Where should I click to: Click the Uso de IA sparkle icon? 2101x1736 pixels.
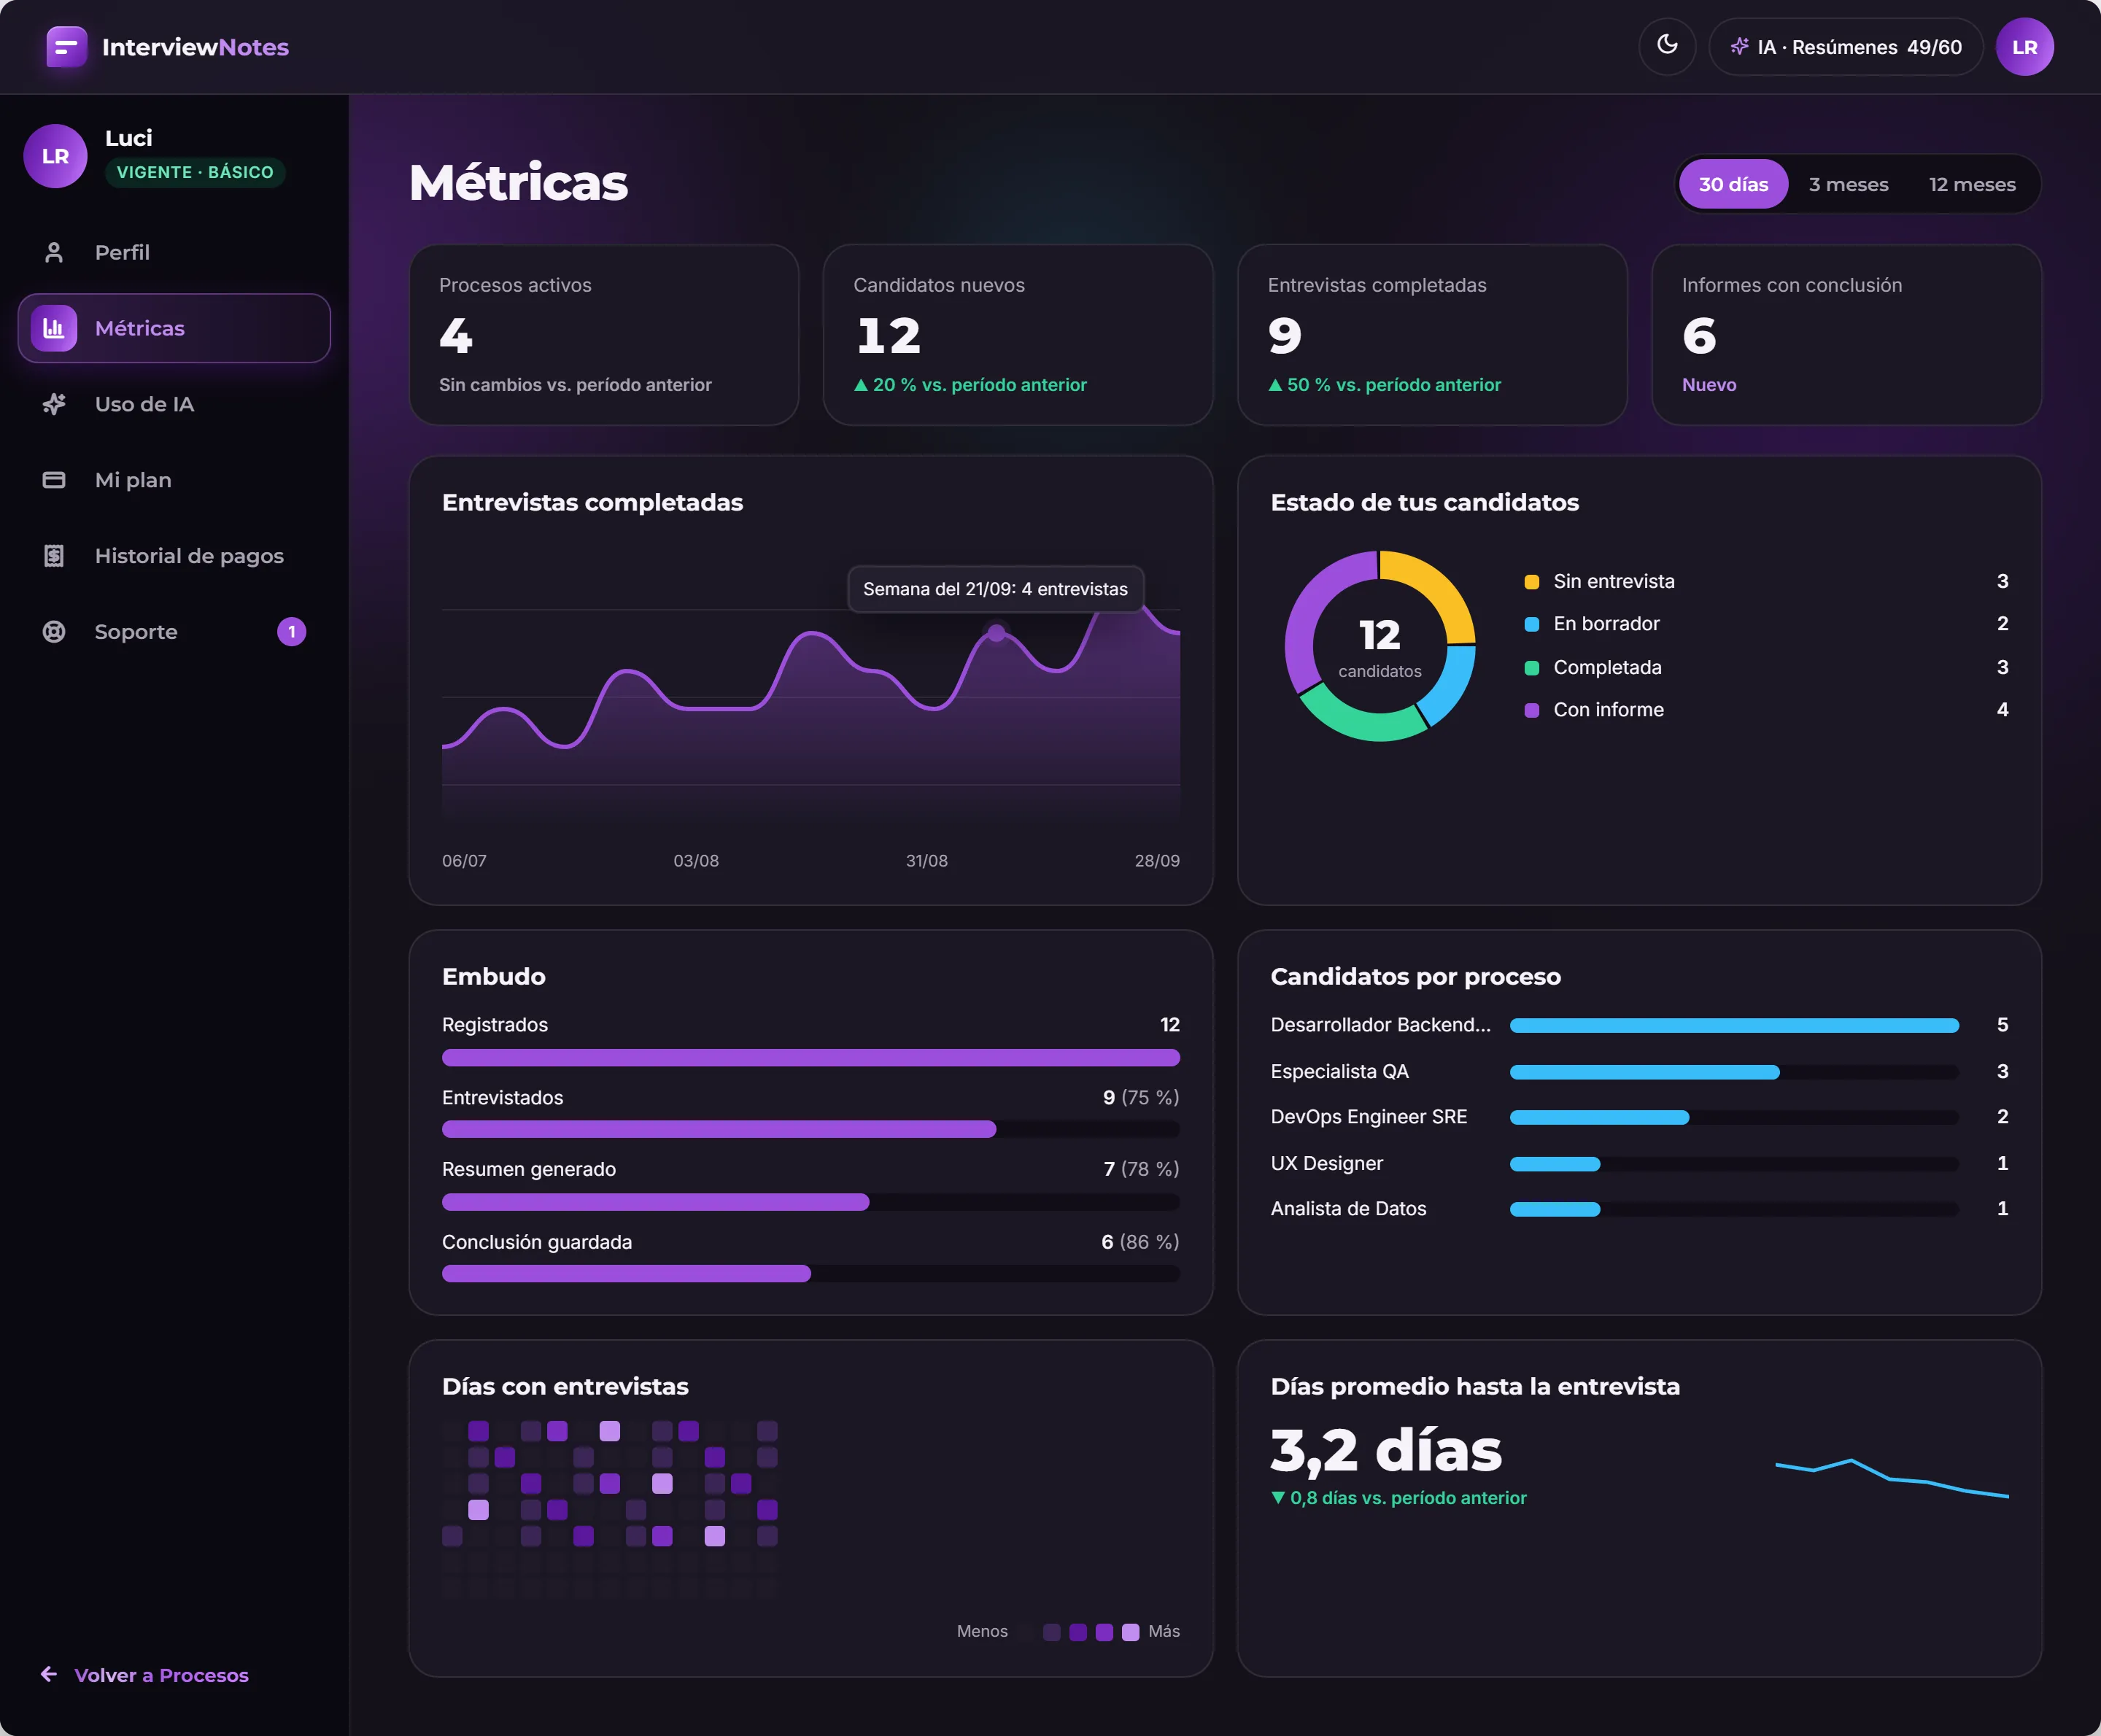click(54, 404)
